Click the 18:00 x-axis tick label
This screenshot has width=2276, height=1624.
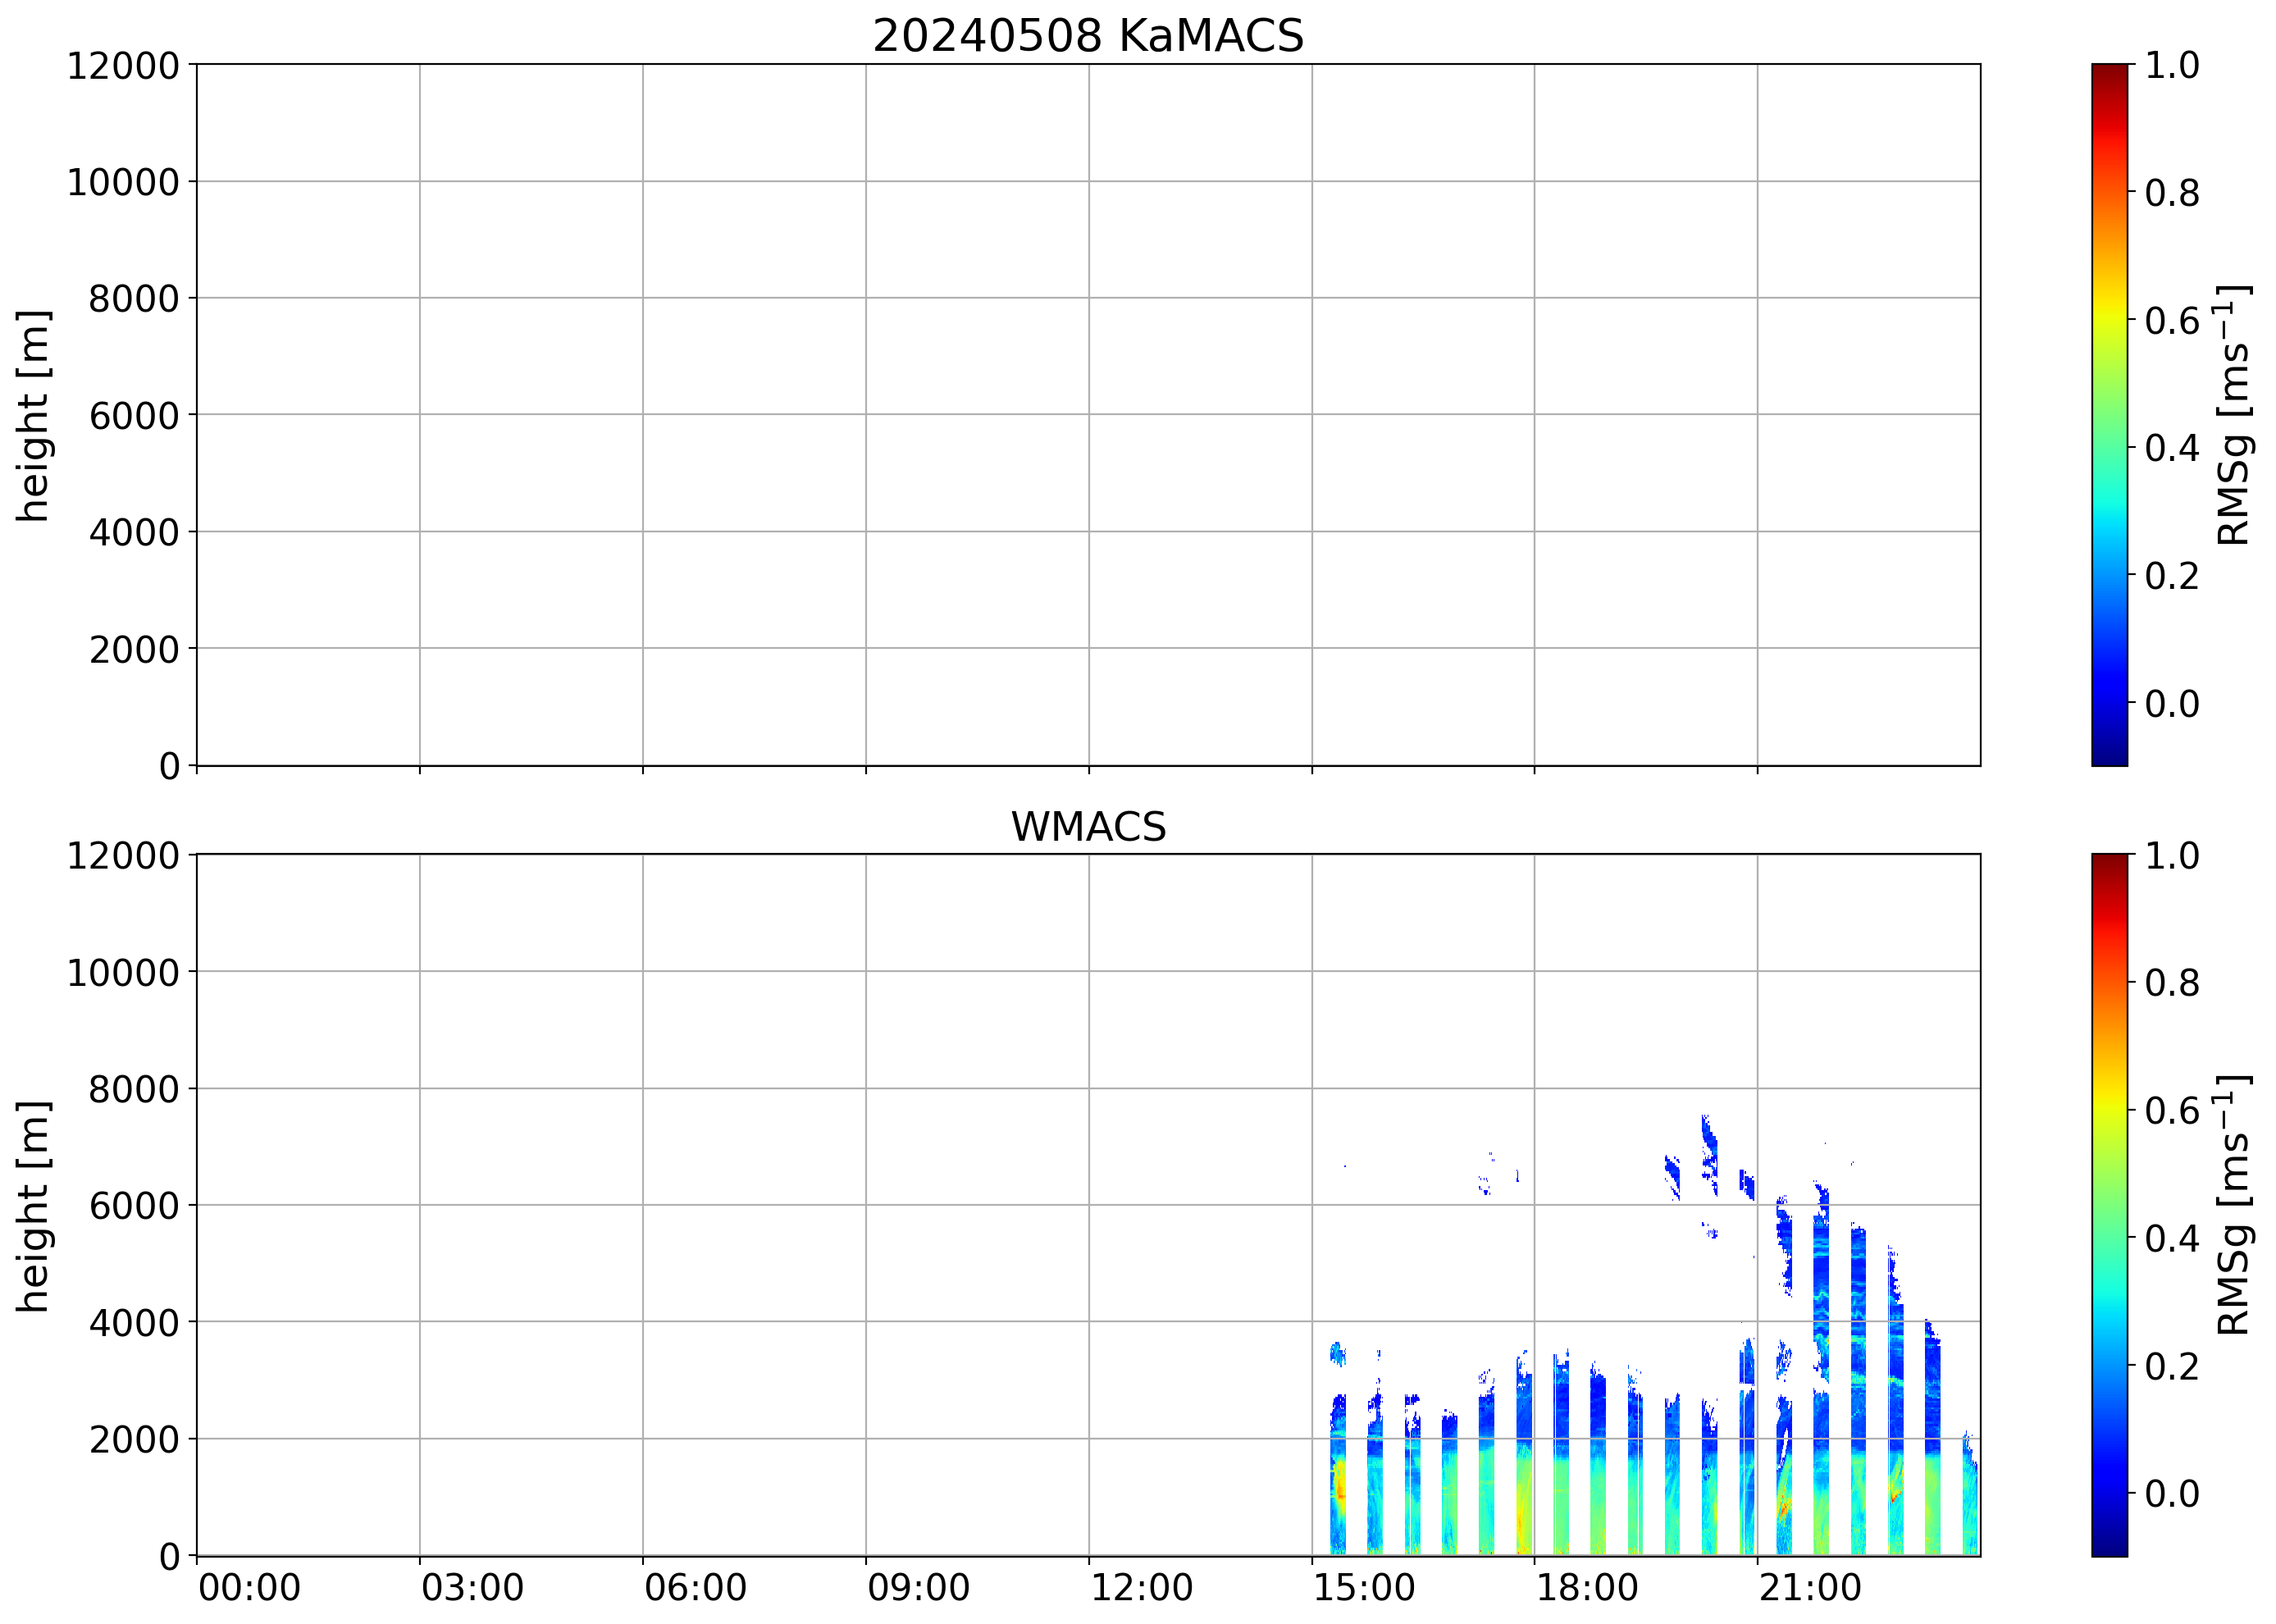tap(1586, 1588)
